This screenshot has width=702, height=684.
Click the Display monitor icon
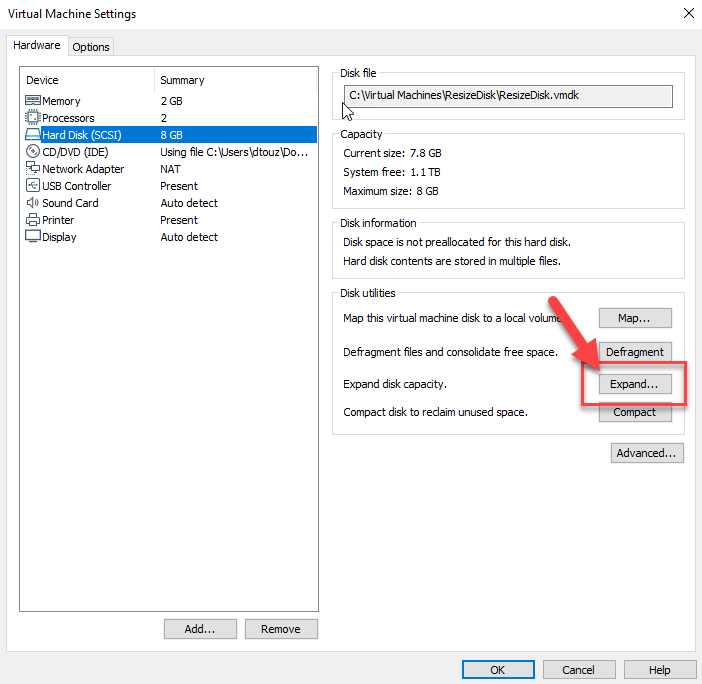pyautogui.click(x=33, y=237)
